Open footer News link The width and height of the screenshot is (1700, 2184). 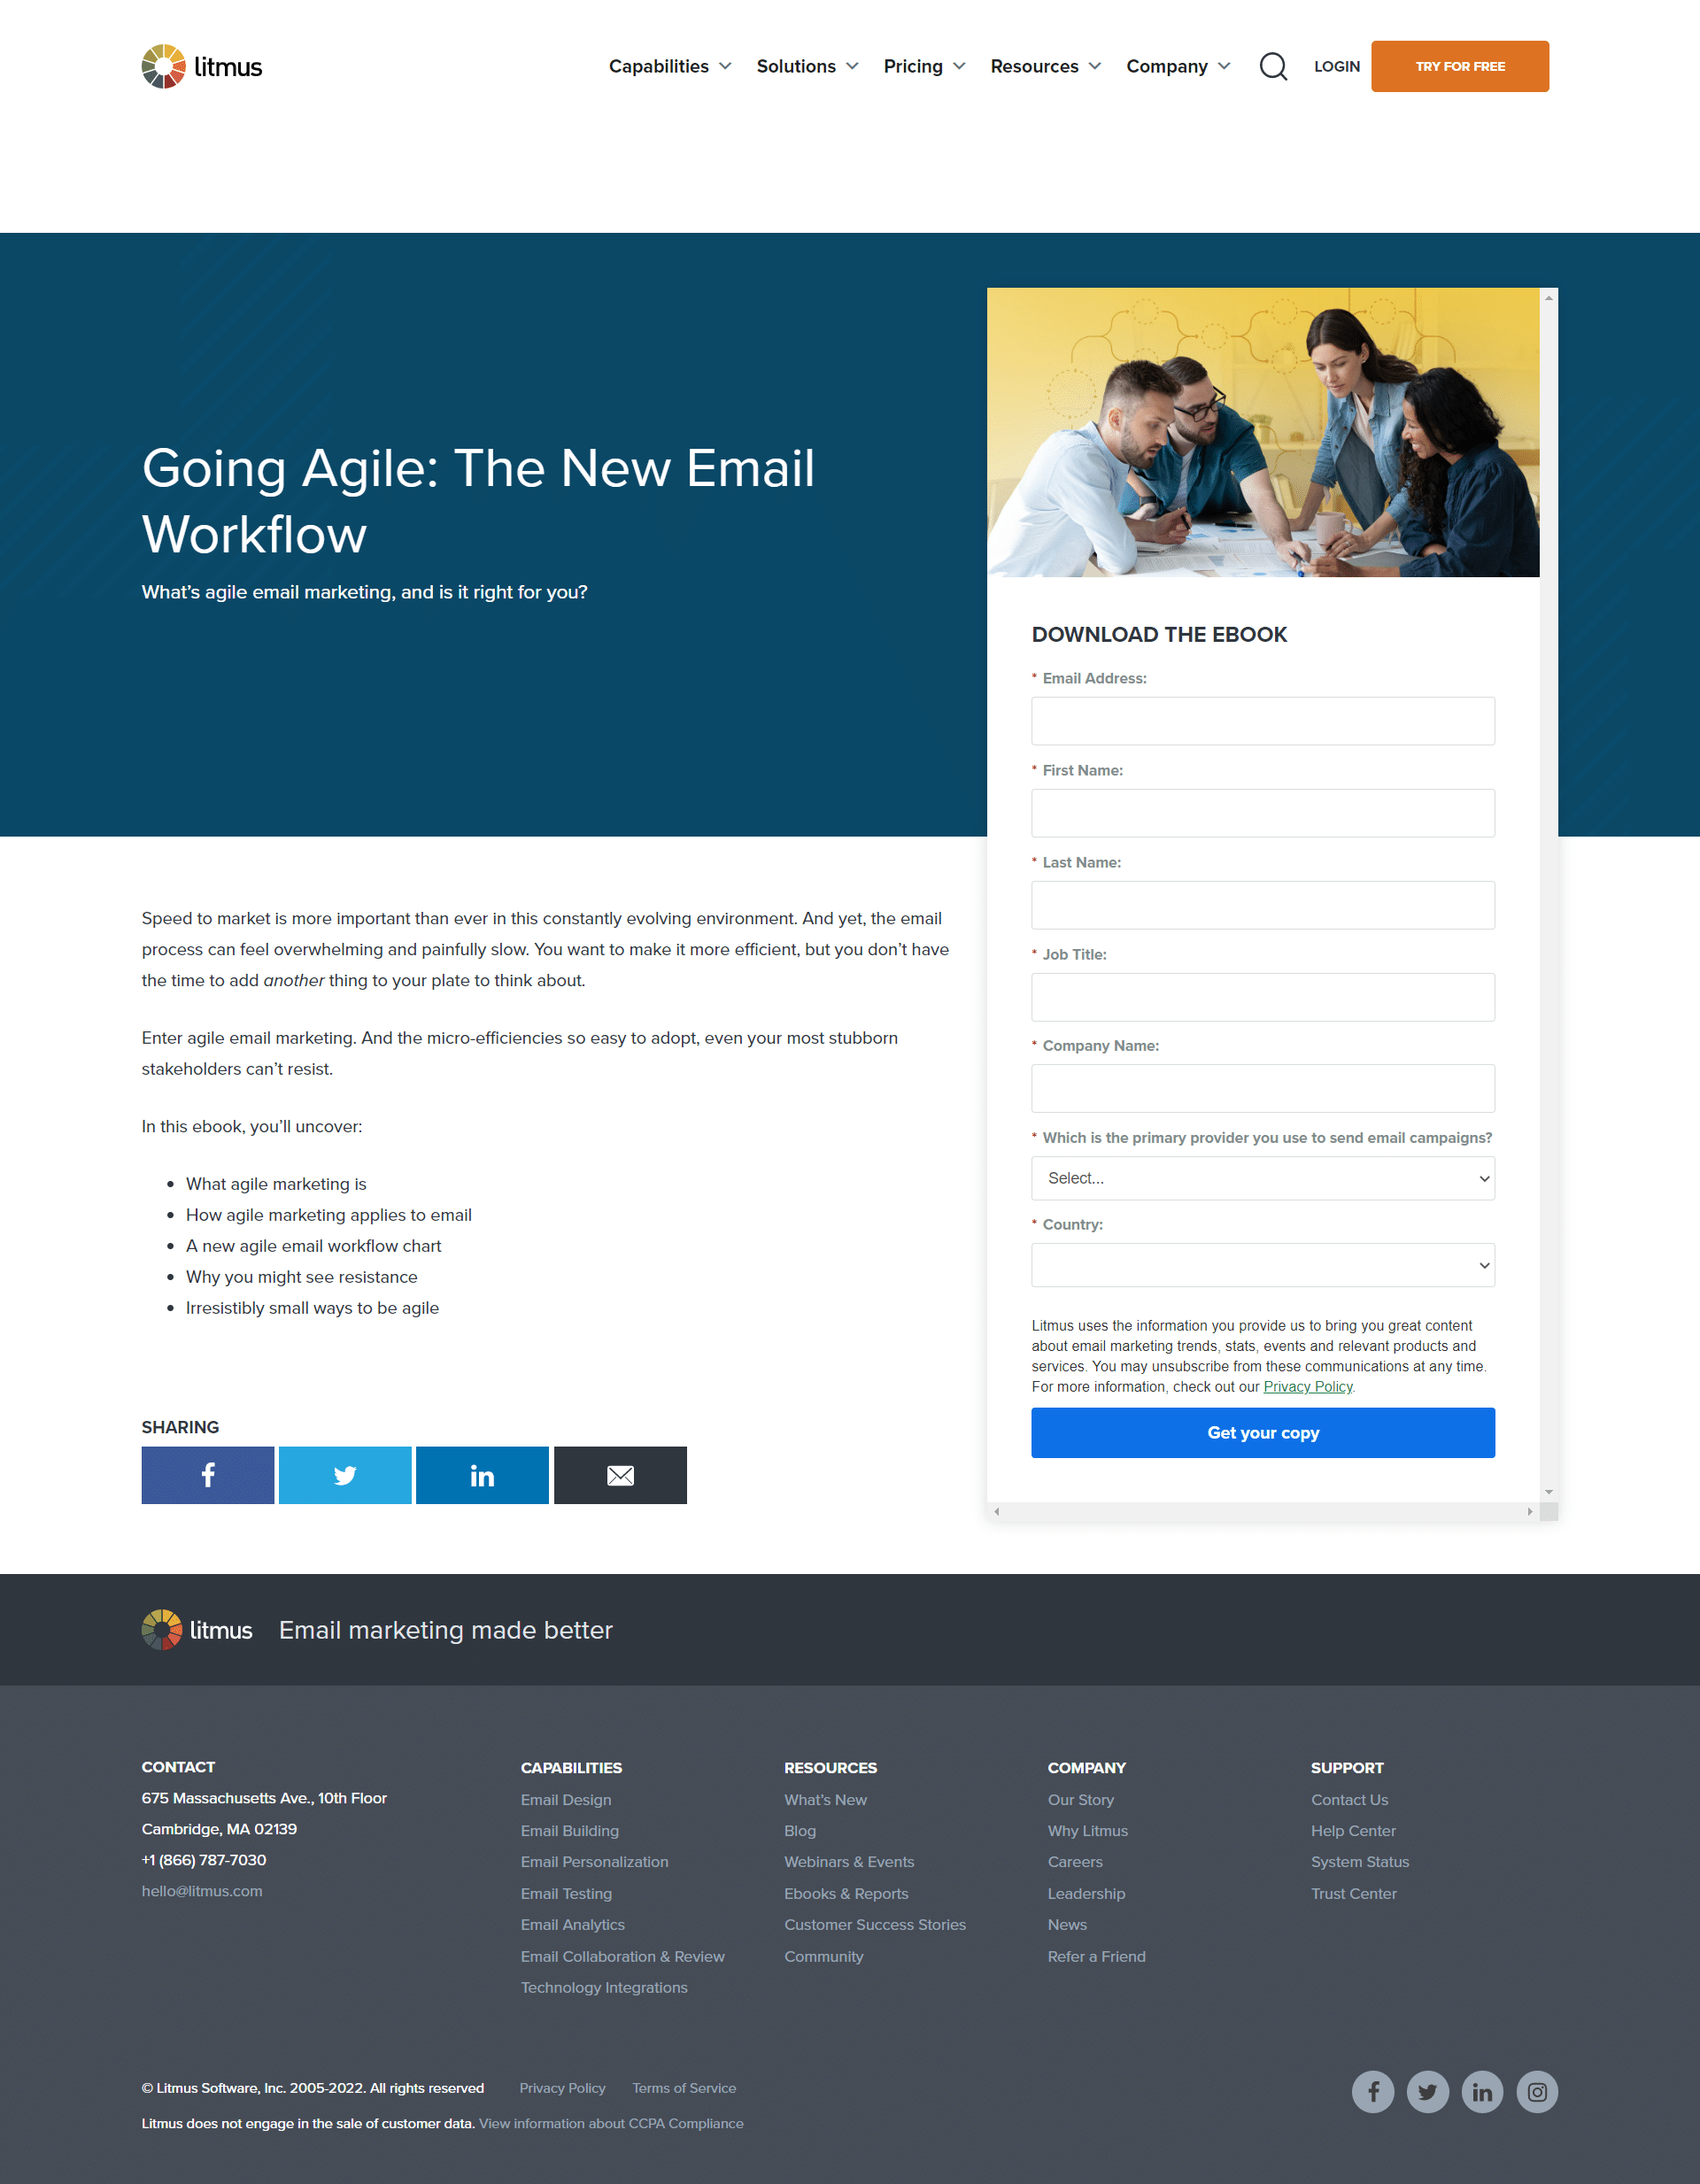1067,1925
